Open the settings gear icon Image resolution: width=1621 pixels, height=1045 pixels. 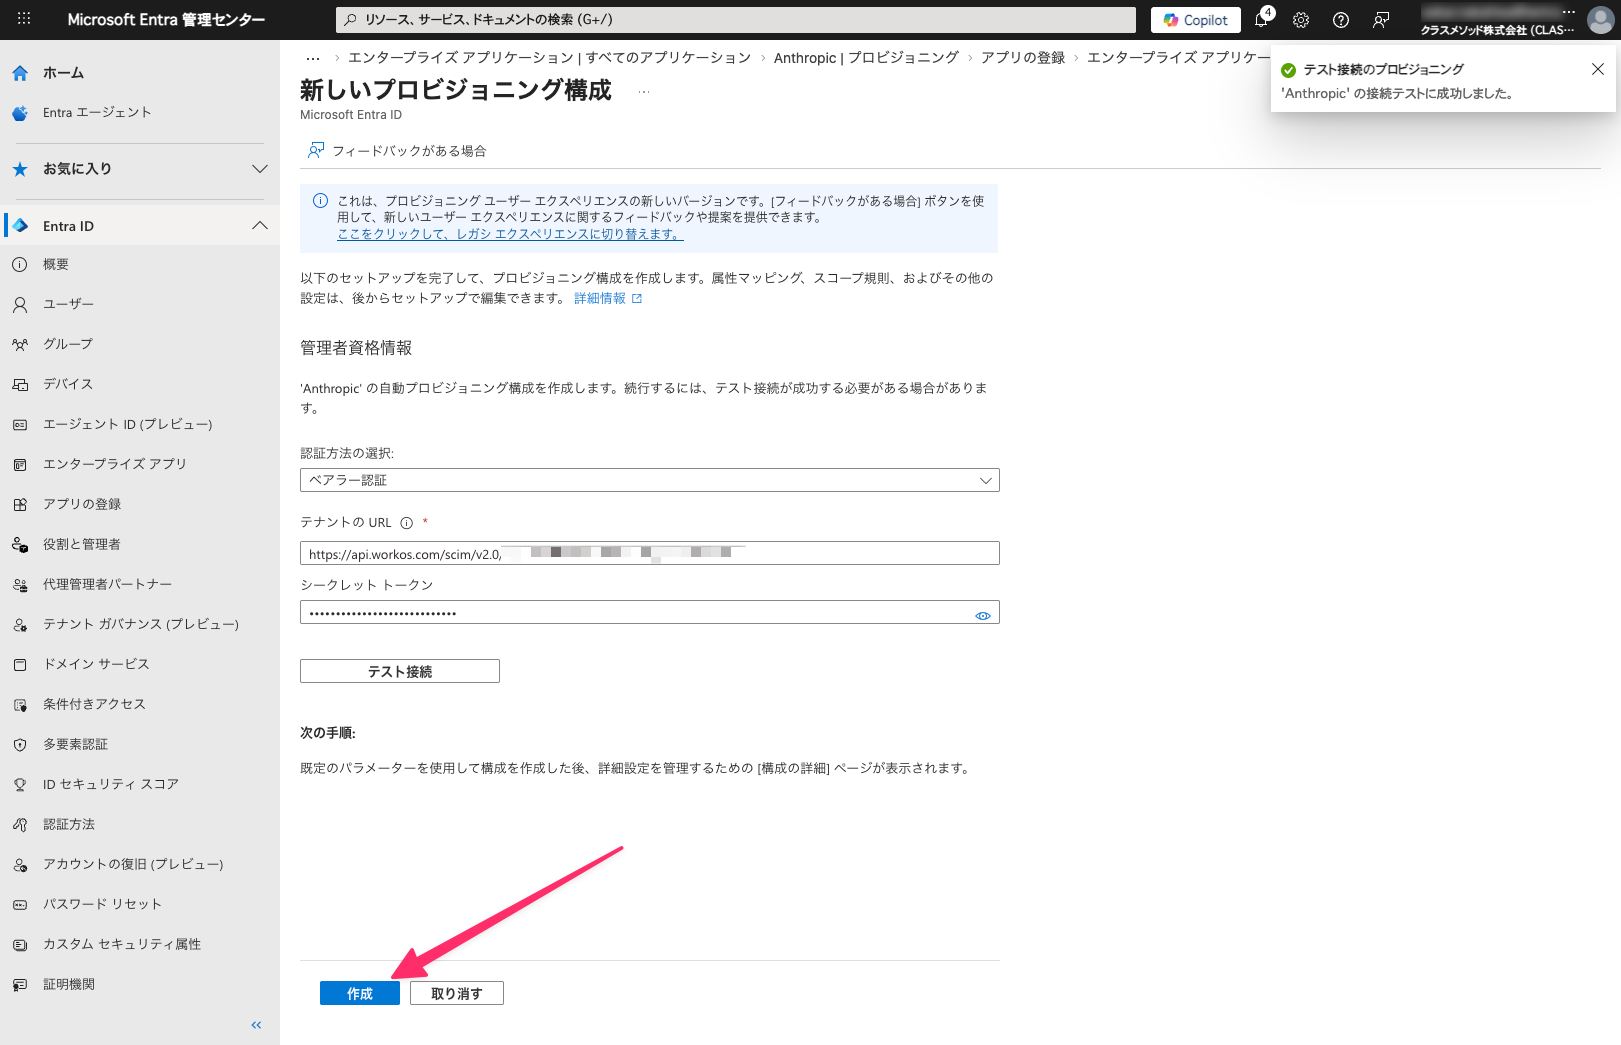(1301, 20)
